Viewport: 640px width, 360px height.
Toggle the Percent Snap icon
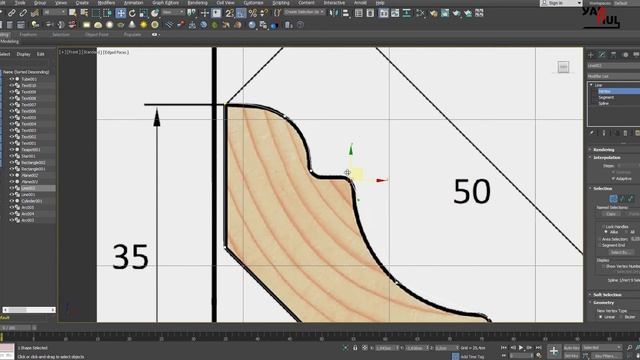coord(253,13)
